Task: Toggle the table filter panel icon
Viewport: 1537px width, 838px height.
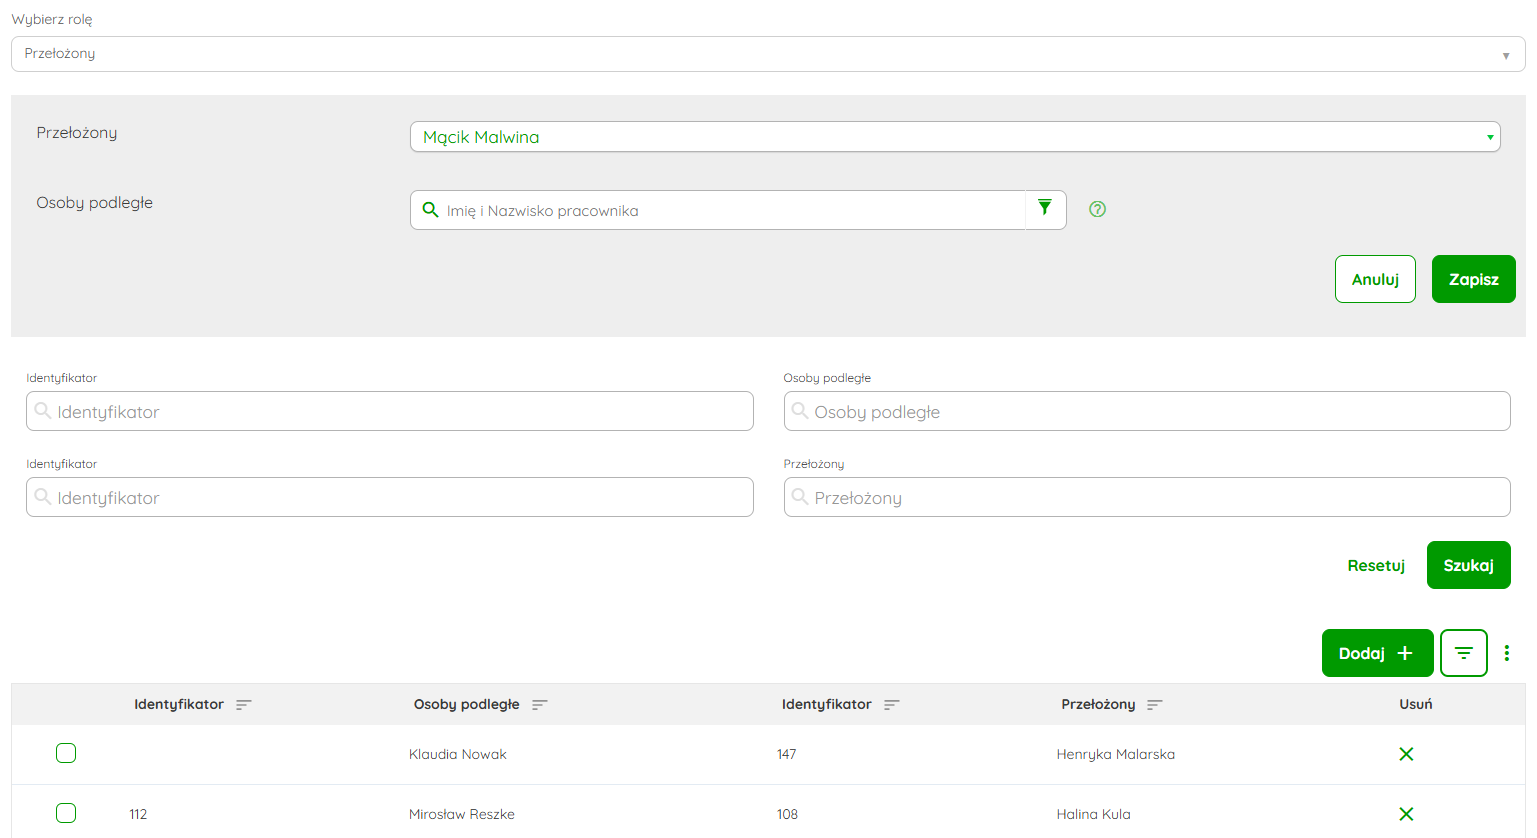Action: pos(1463,653)
